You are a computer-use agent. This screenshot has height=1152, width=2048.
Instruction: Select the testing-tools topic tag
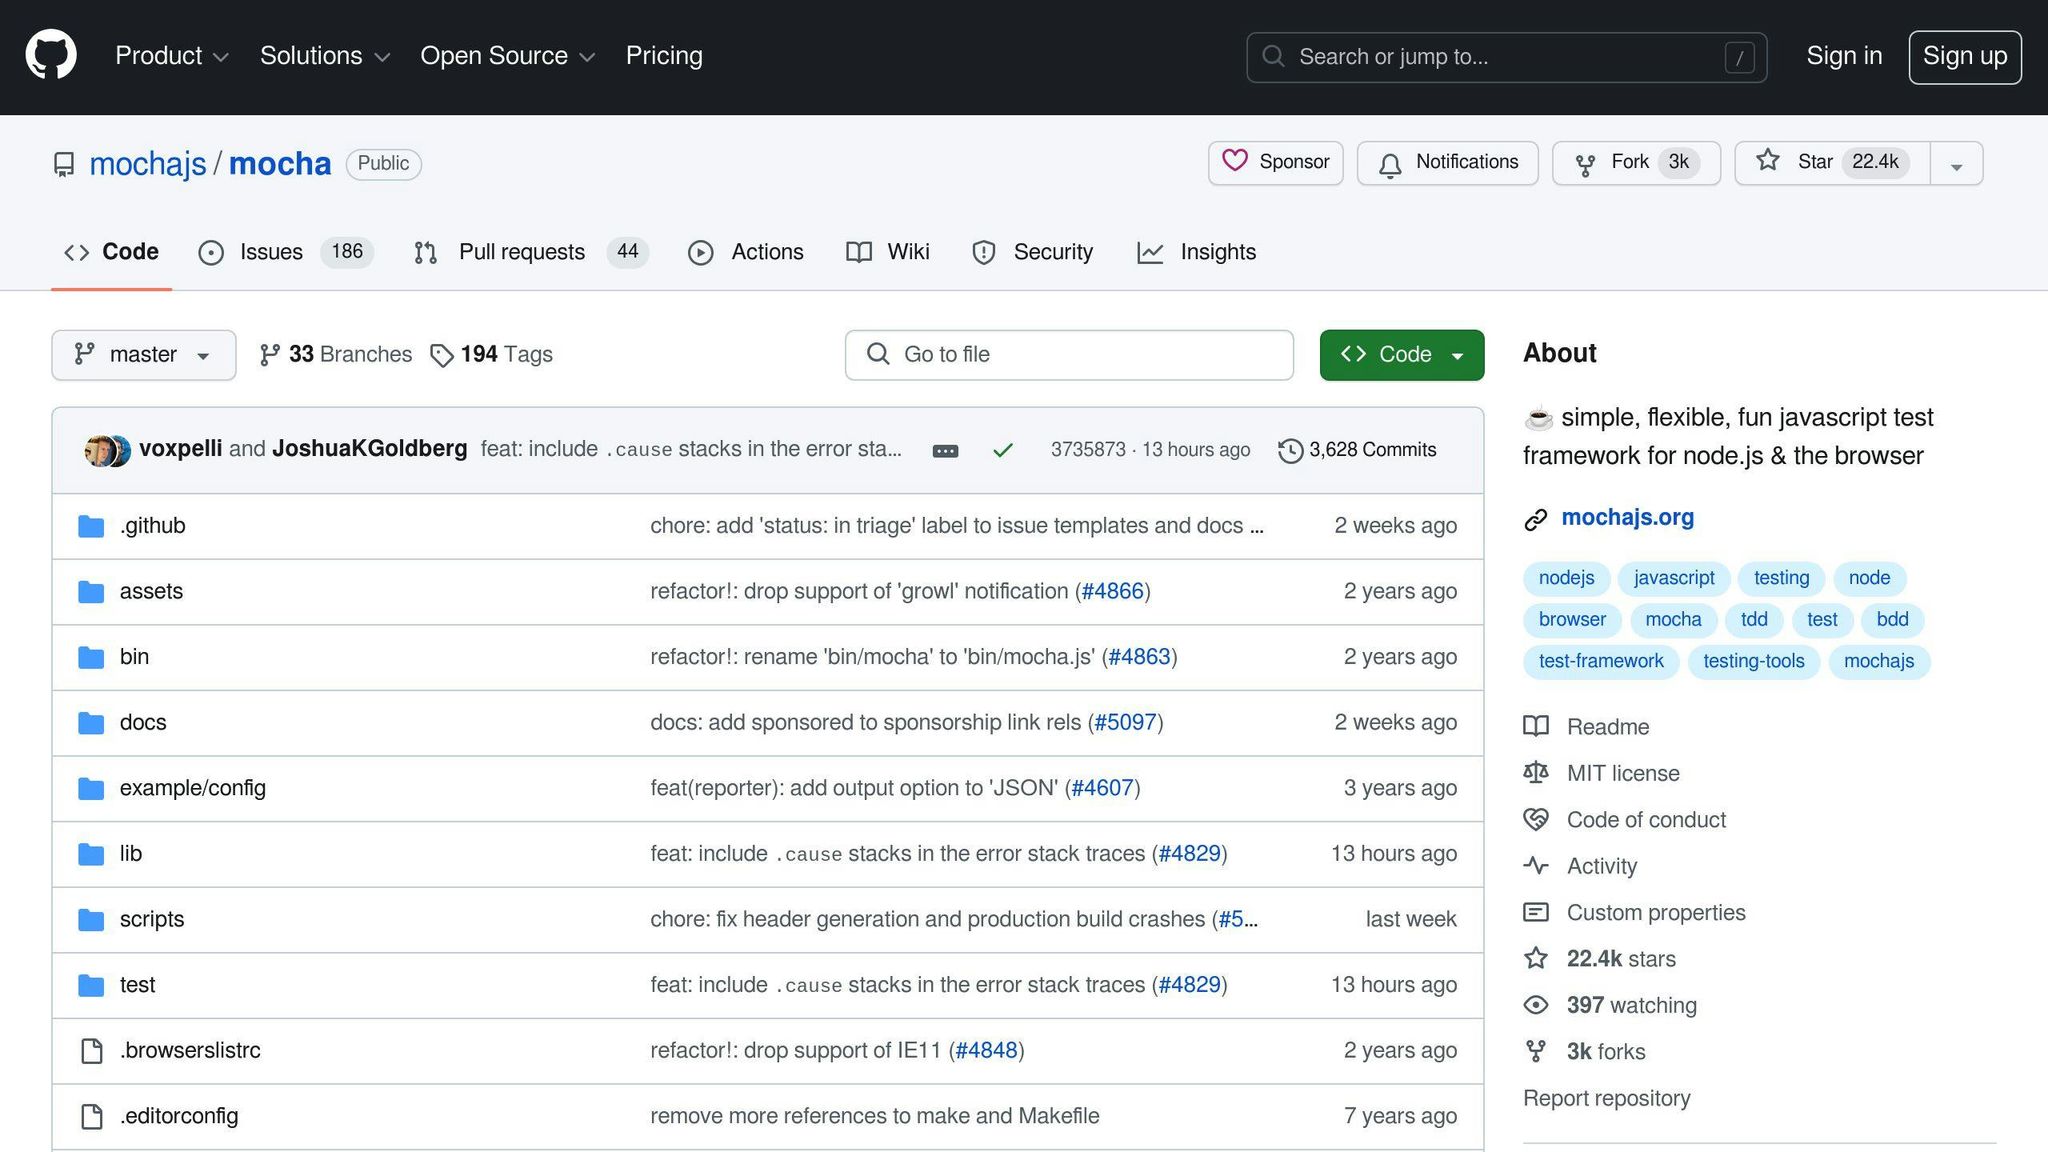[1753, 661]
